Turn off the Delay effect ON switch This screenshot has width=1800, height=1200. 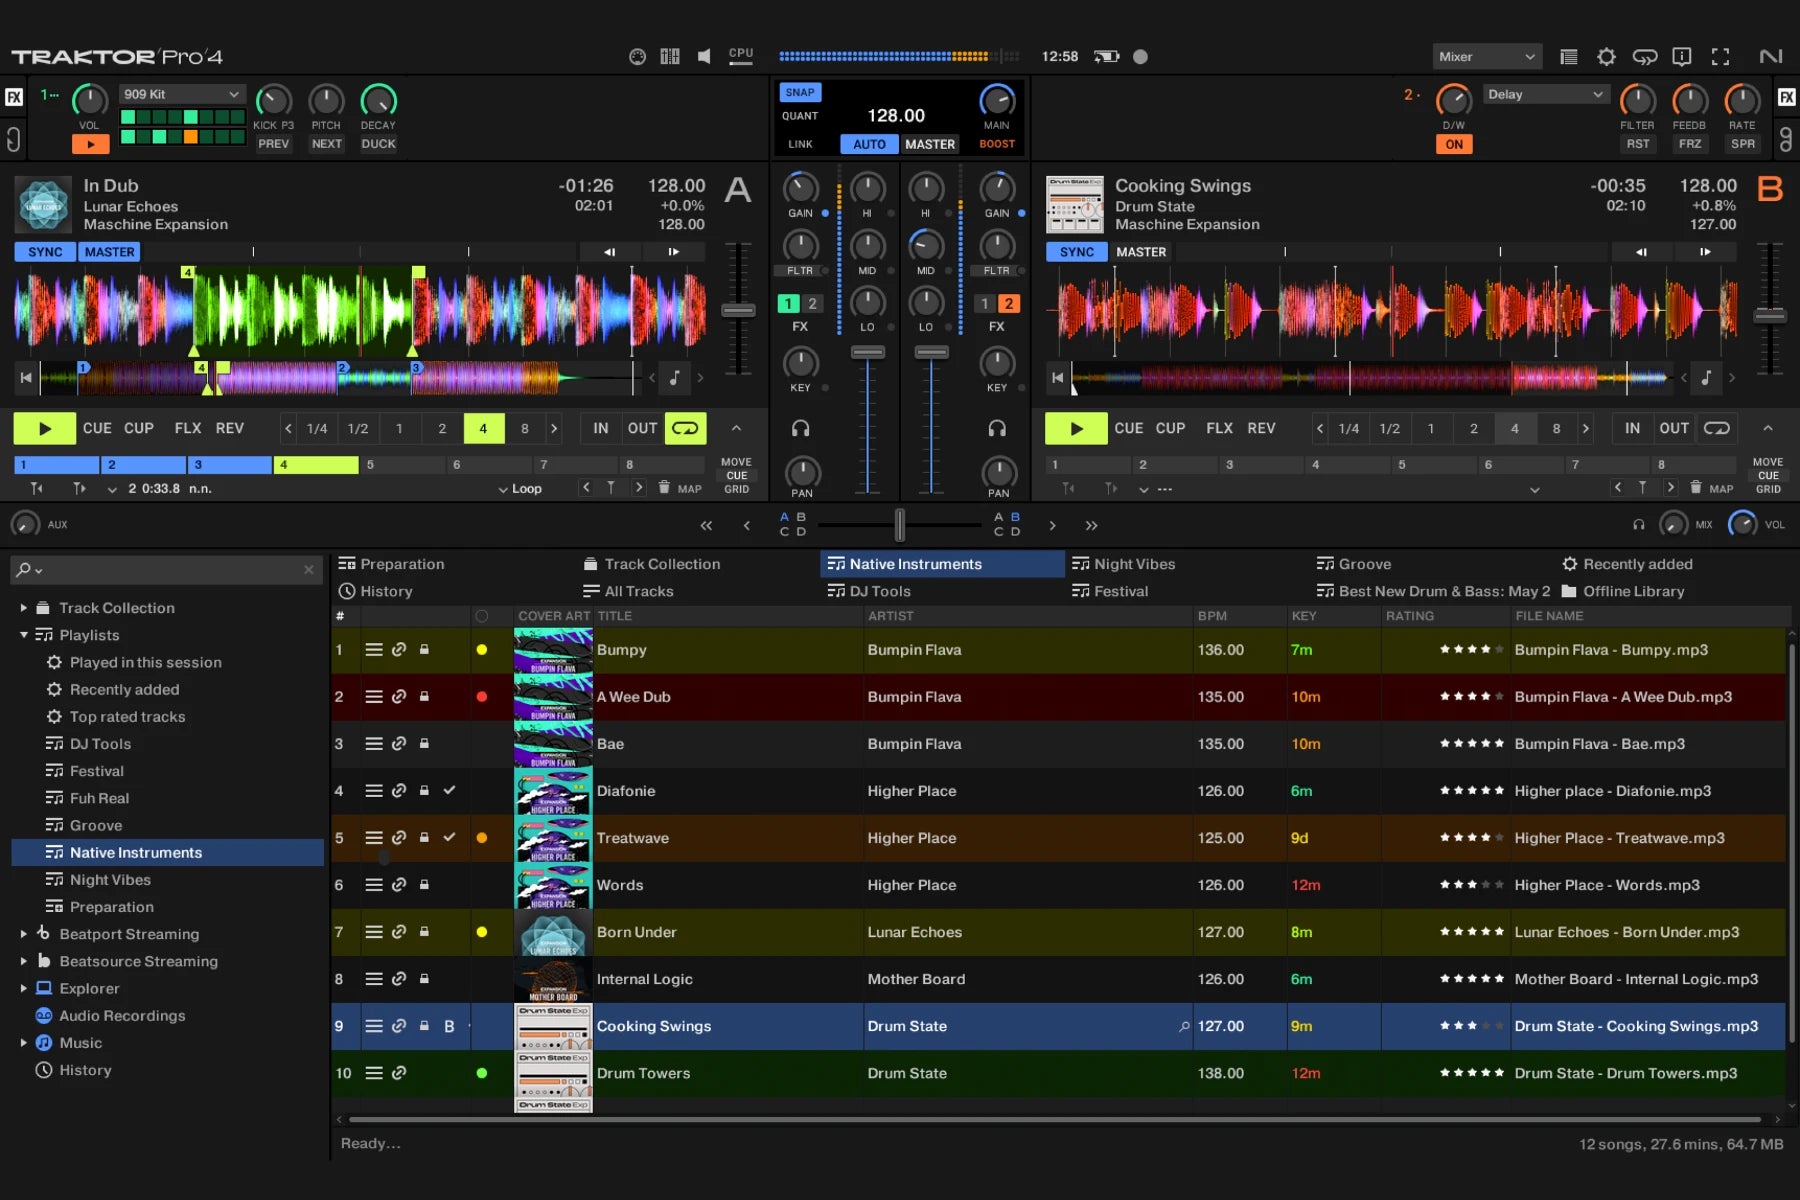1454,144
